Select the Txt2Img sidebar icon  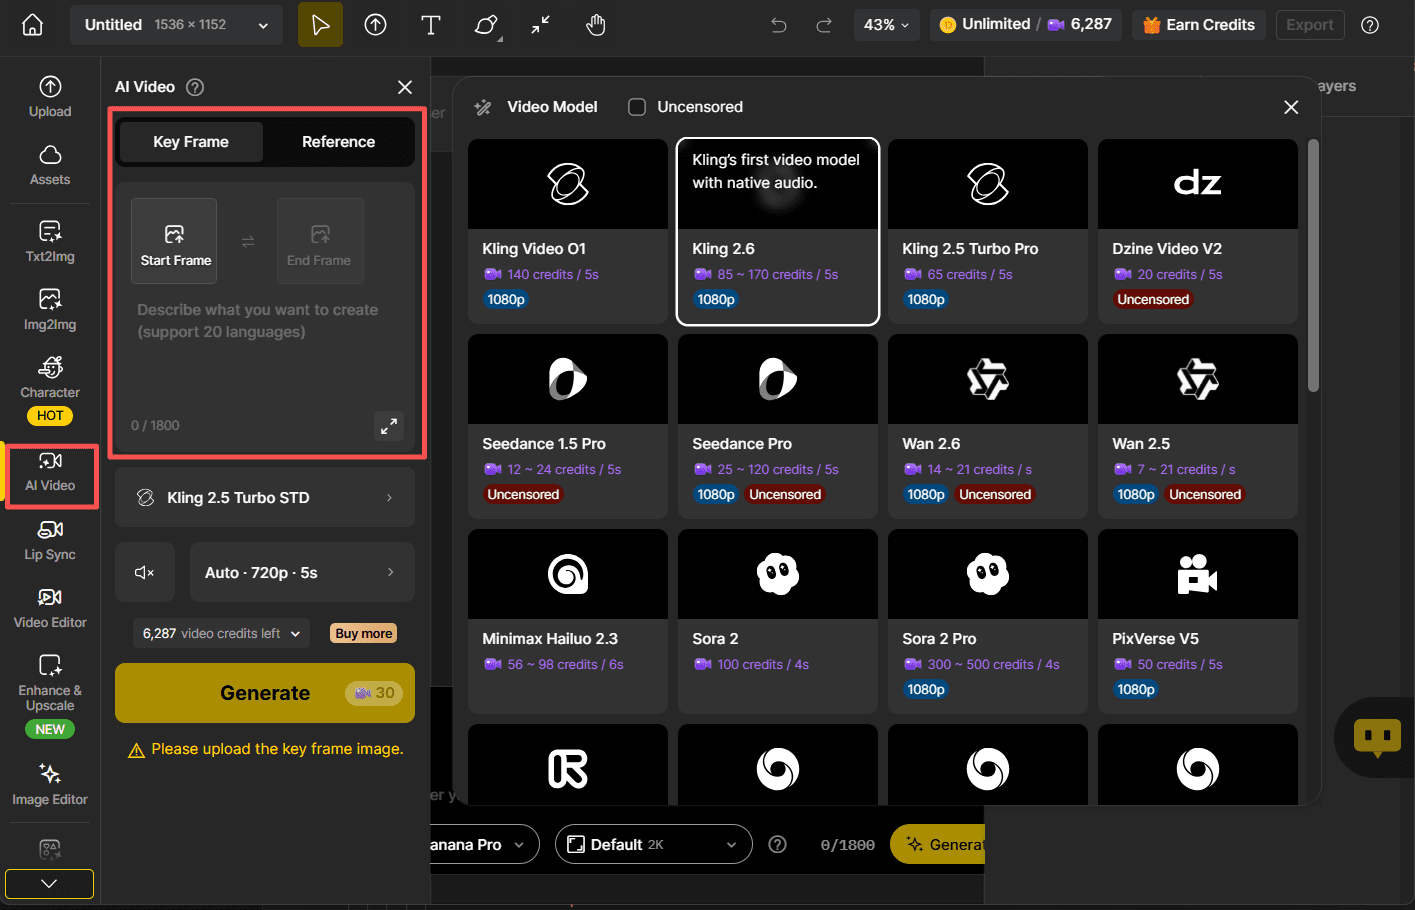pyautogui.click(x=50, y=242)
